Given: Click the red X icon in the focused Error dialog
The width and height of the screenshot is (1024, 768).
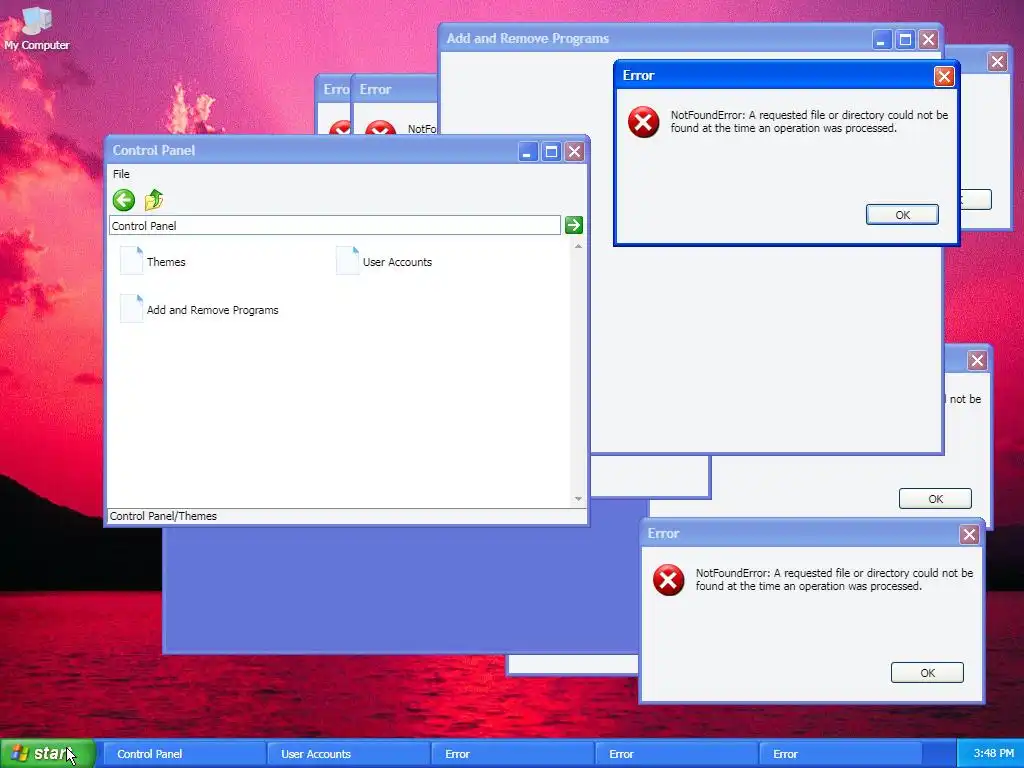Looking at the screenshot, I should pos(643,122).
